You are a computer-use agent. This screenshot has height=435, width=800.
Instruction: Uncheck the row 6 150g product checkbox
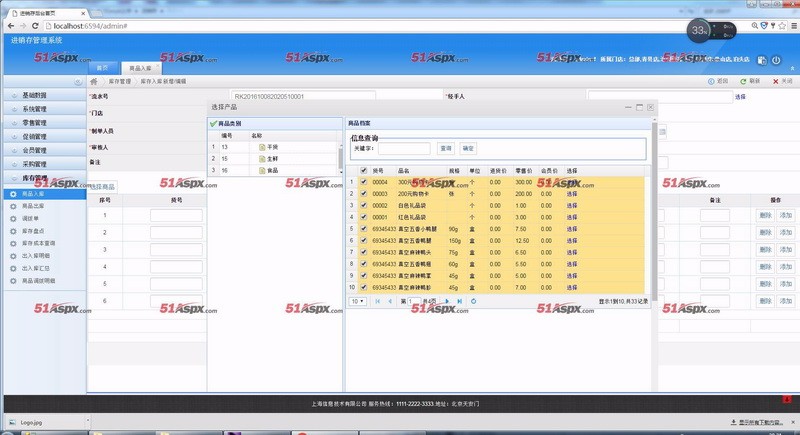click(363, 240)
